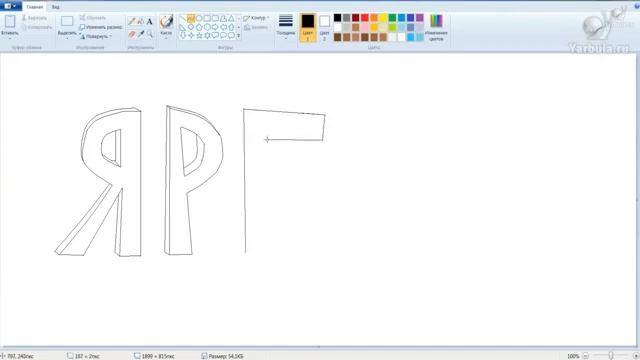Click the '100%' zoom level text
This screenshot has width=640, height=360.
pos(573,356)
